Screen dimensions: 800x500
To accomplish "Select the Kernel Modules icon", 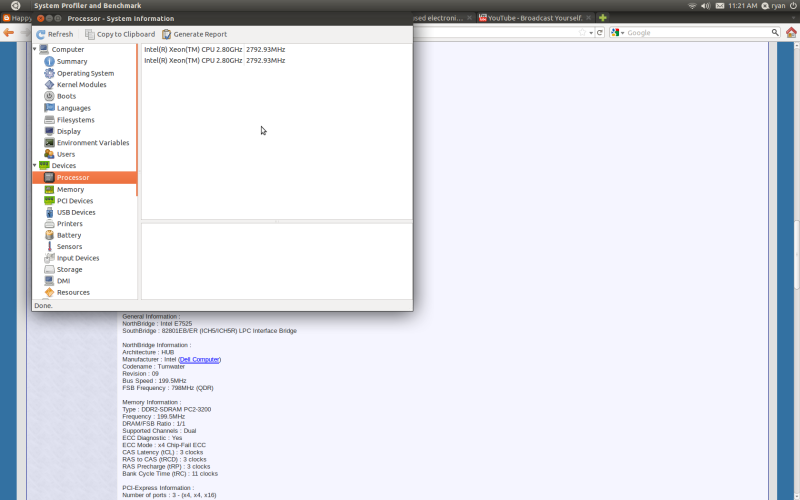I will tap(49, 85).
